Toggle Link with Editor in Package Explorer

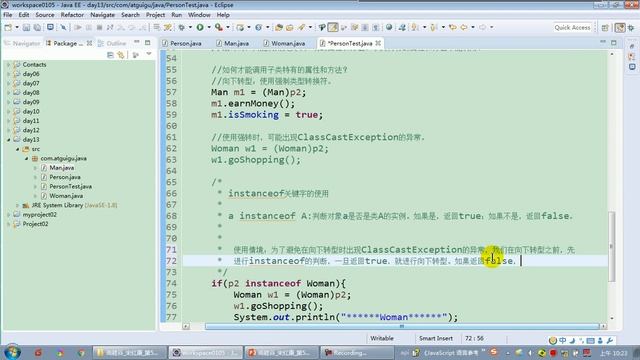[121, 55]
